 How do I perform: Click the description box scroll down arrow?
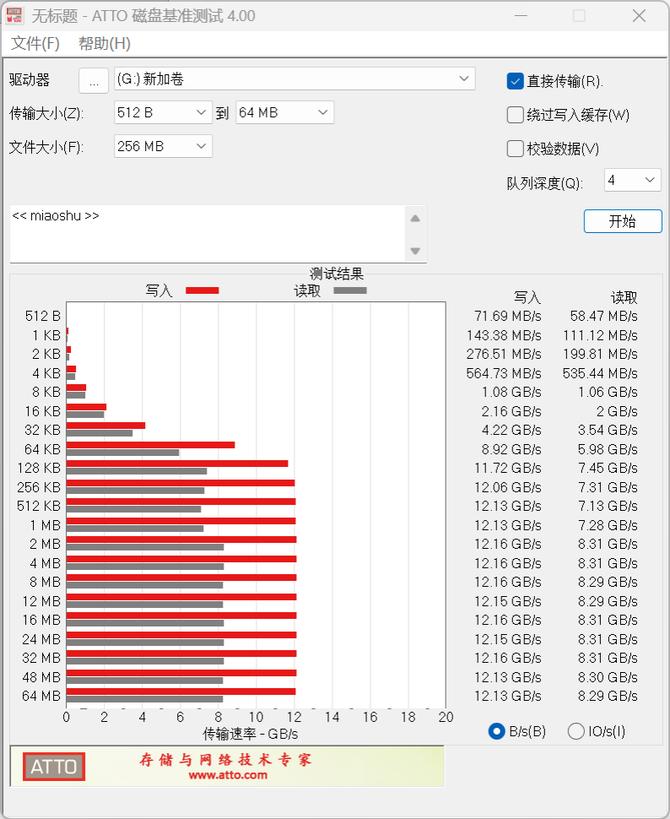tap(415, 251)
